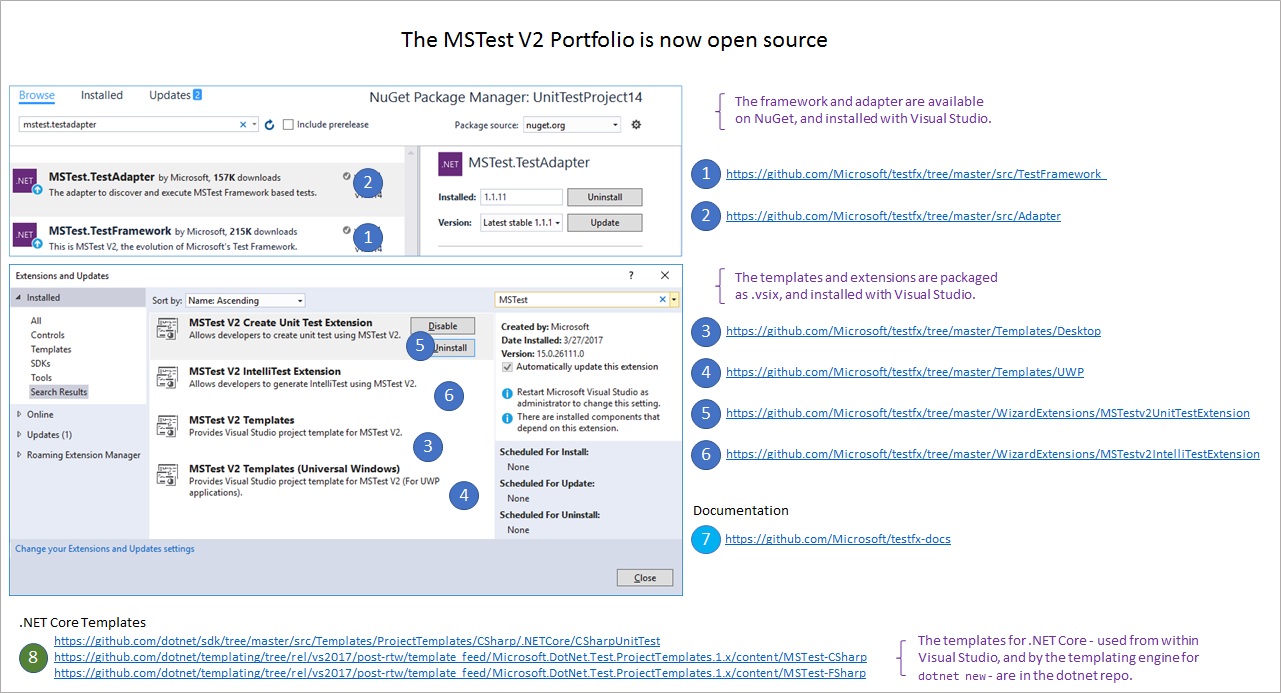The image size is (1281, 693).
Task: Click MSTest V2 Templates item icon
Action: pyautogui.click(x=168, y=426)
